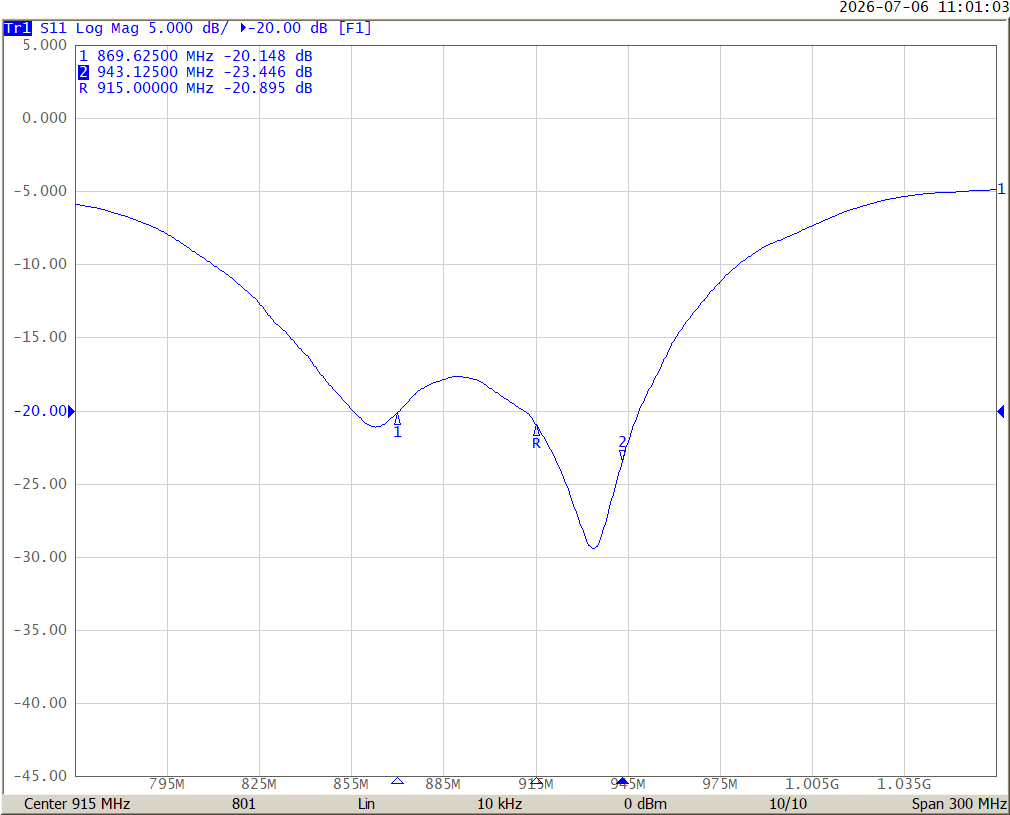Viewport: 1010px width, 815px height.
Task: Click marker 1 on the trace
Action: pyautogui.click(x=397, y=419)
